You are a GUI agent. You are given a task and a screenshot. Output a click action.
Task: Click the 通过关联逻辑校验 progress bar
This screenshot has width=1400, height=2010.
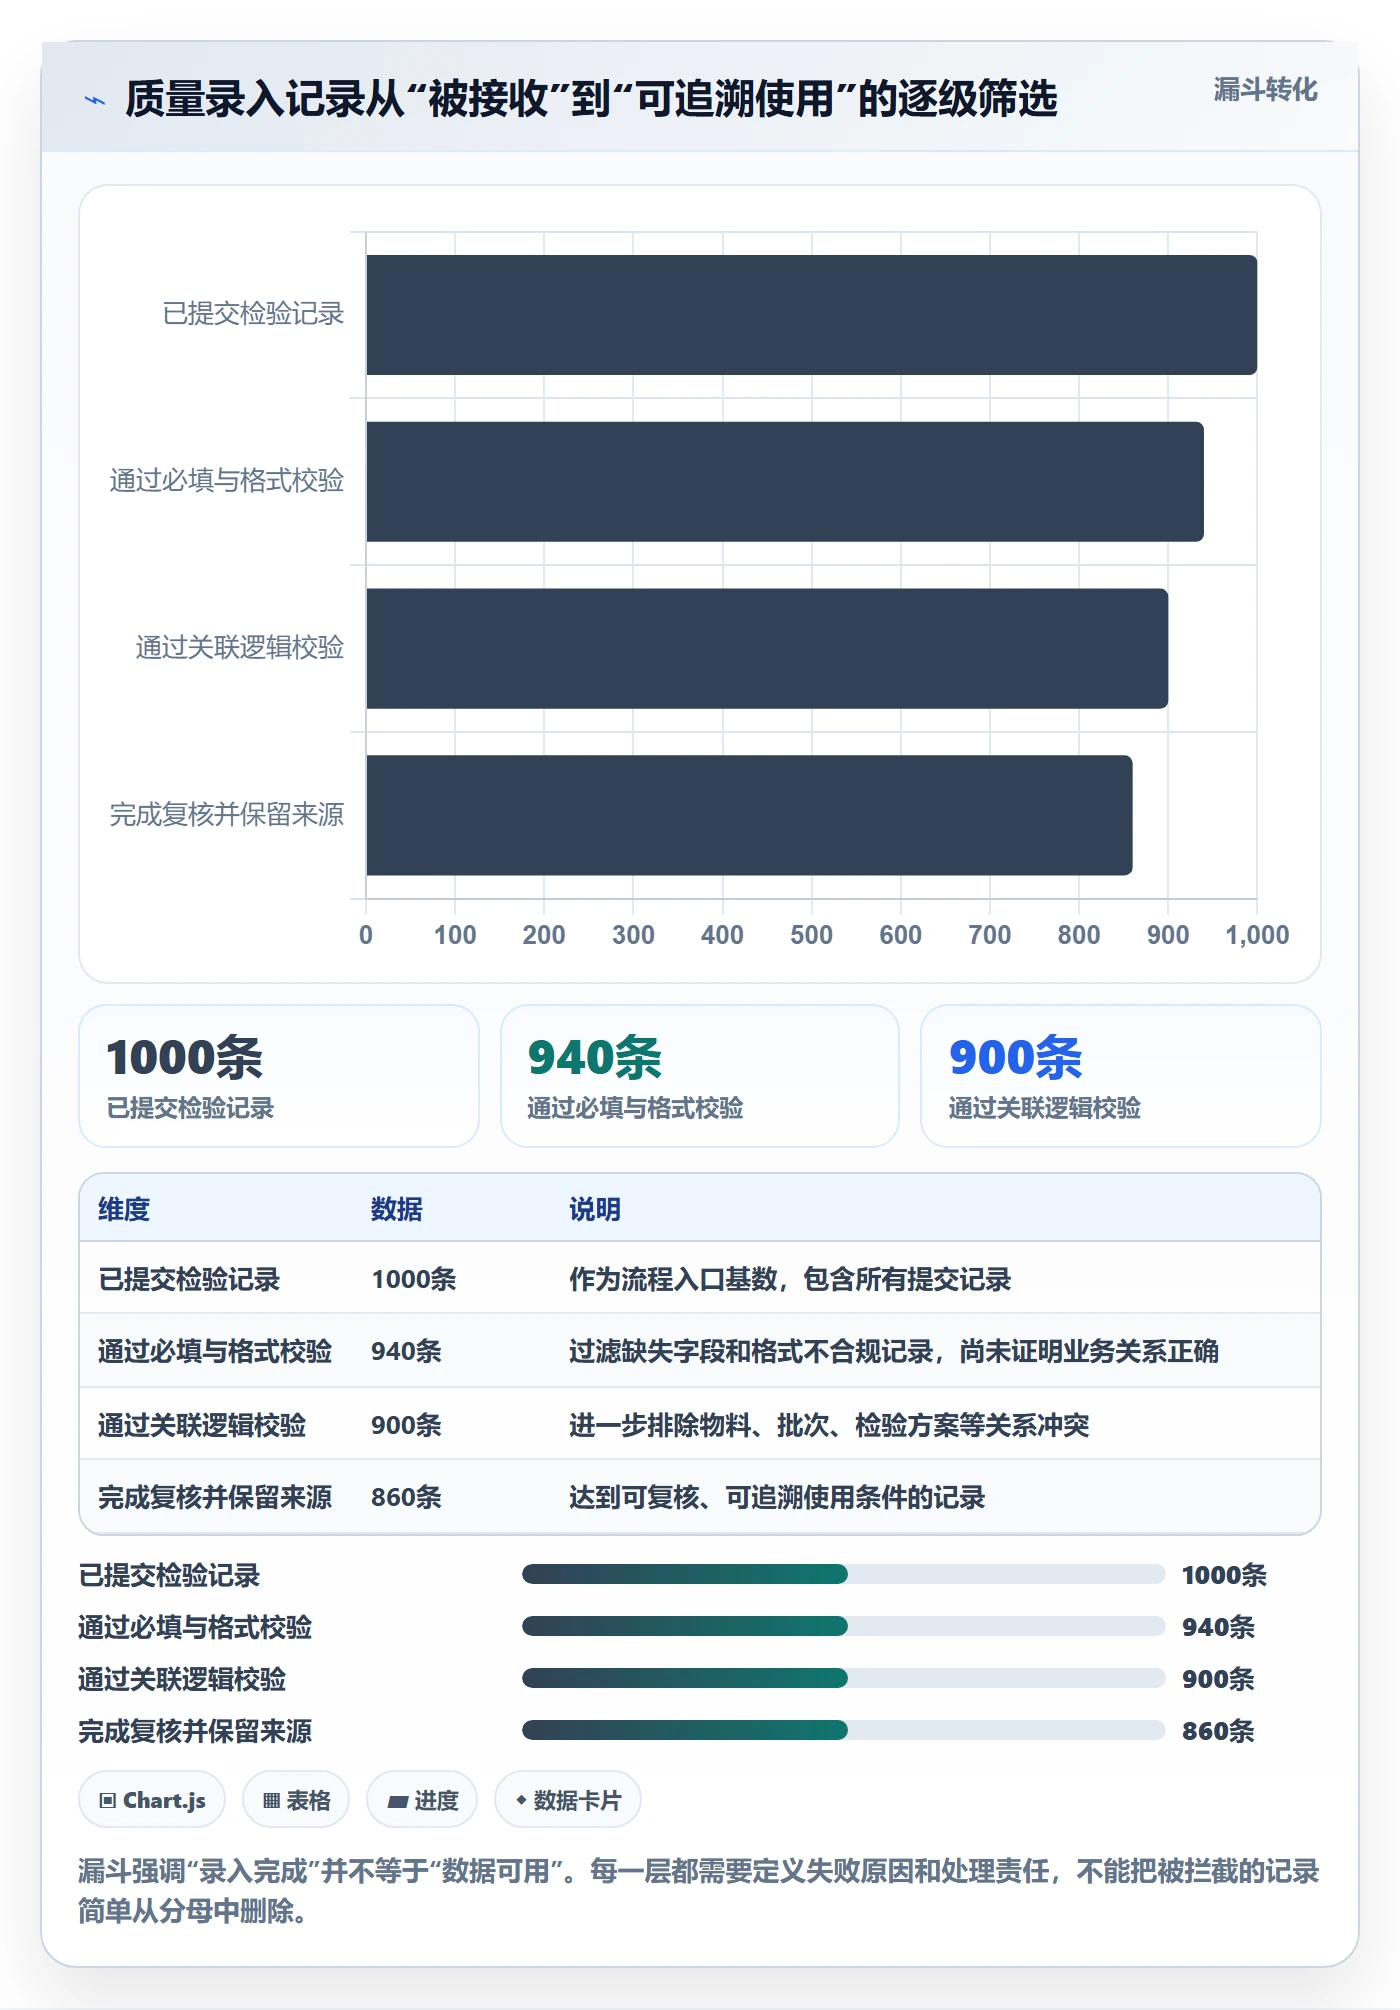(x=843, y=1678)
